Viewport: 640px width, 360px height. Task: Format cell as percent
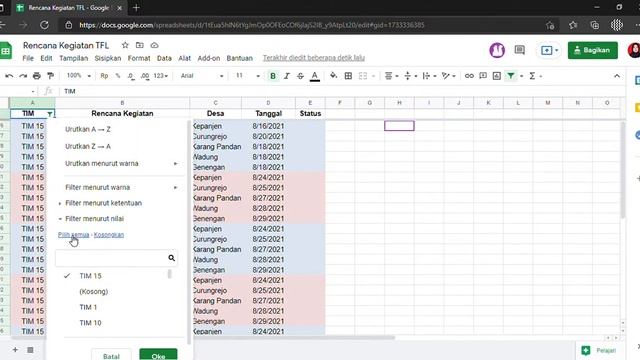click(x=118, y=76)
